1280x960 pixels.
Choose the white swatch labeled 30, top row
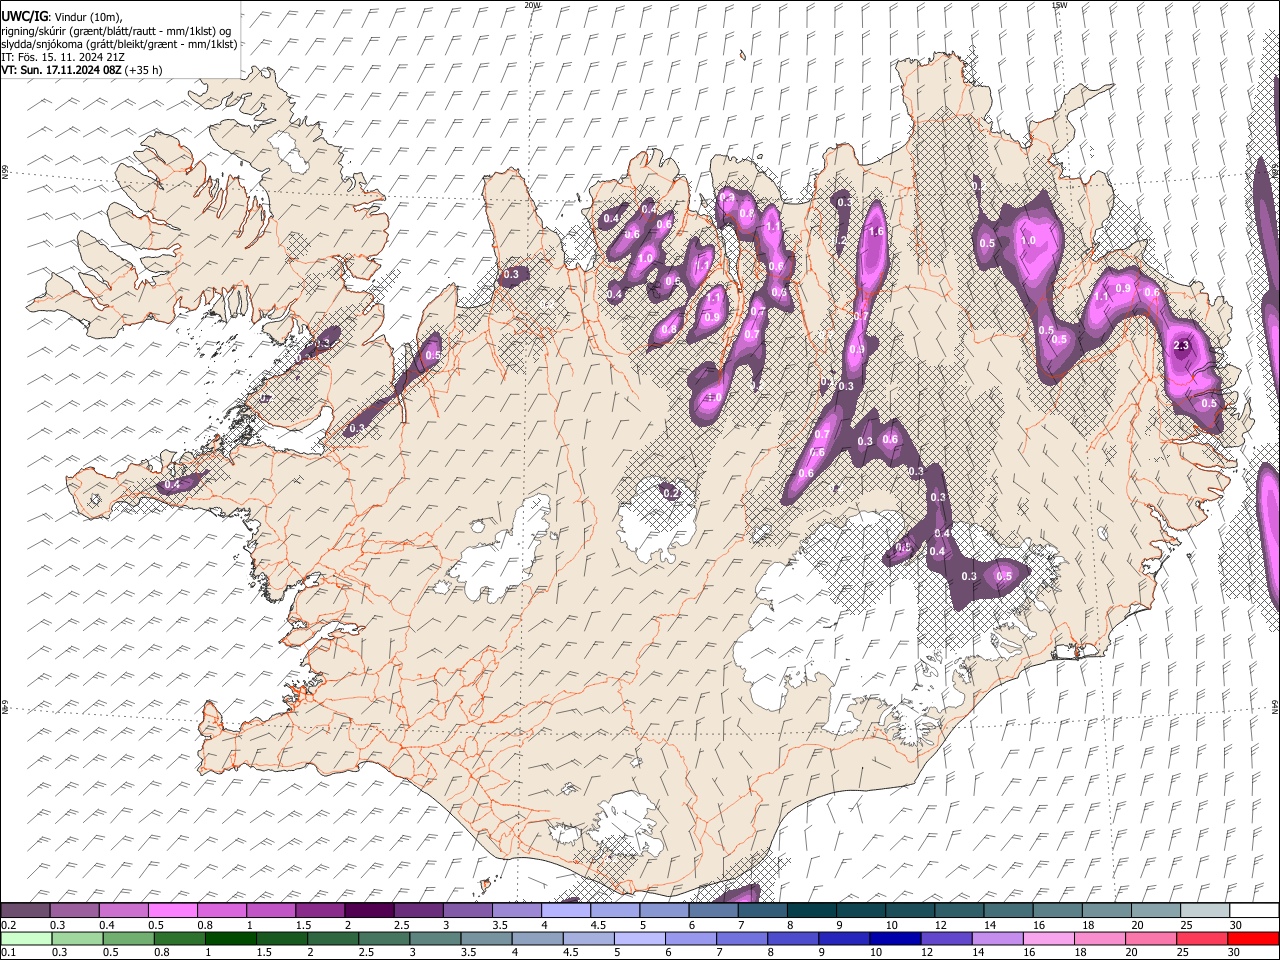1254,911
